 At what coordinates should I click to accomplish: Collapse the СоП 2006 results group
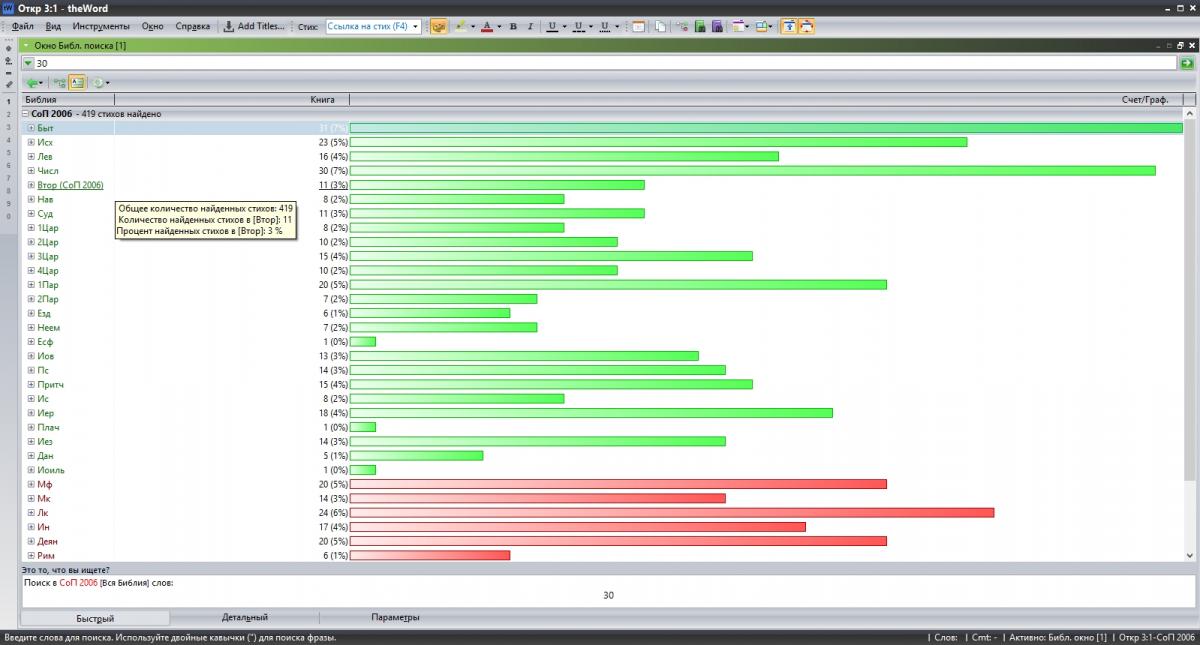tap(25, 114)
